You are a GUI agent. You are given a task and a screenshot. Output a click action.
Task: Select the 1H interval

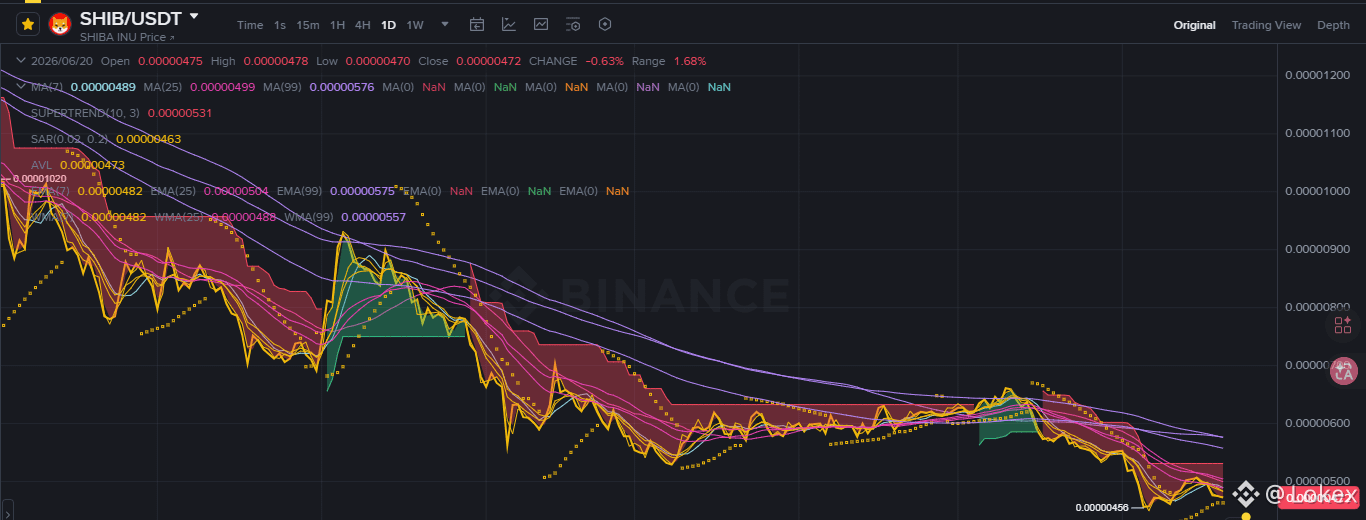click(x=337, y=25)
